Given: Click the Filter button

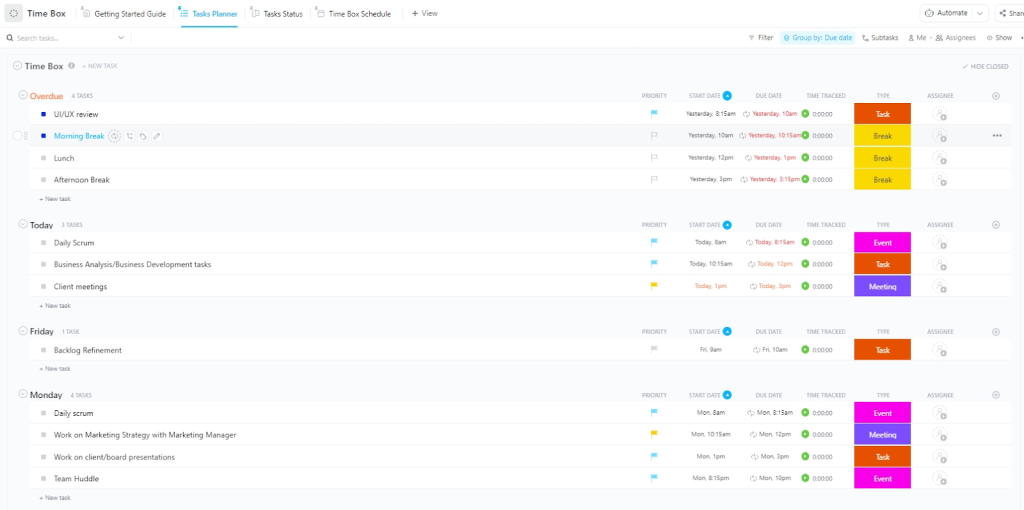Looking at the screenshot, I should [x=760, y=38].
